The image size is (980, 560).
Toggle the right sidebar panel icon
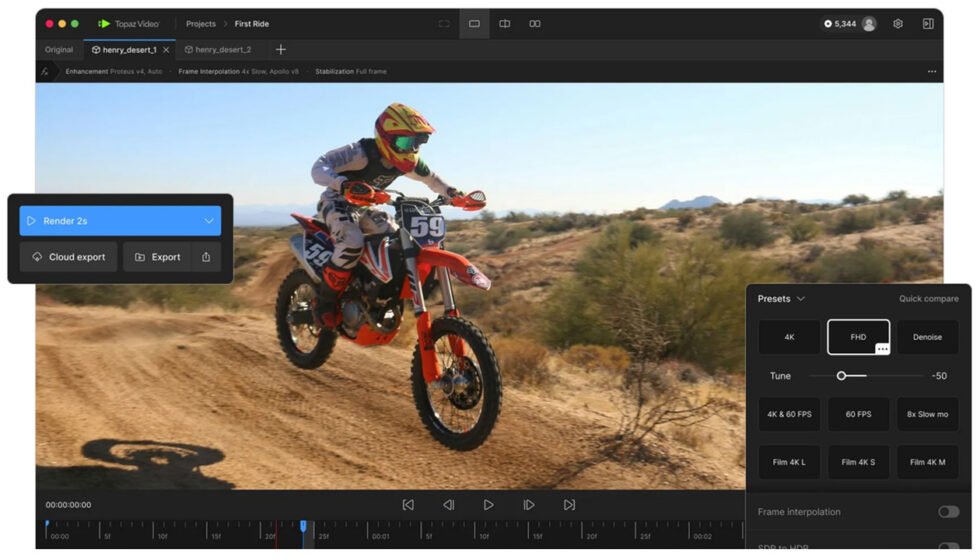coord(928,24)
